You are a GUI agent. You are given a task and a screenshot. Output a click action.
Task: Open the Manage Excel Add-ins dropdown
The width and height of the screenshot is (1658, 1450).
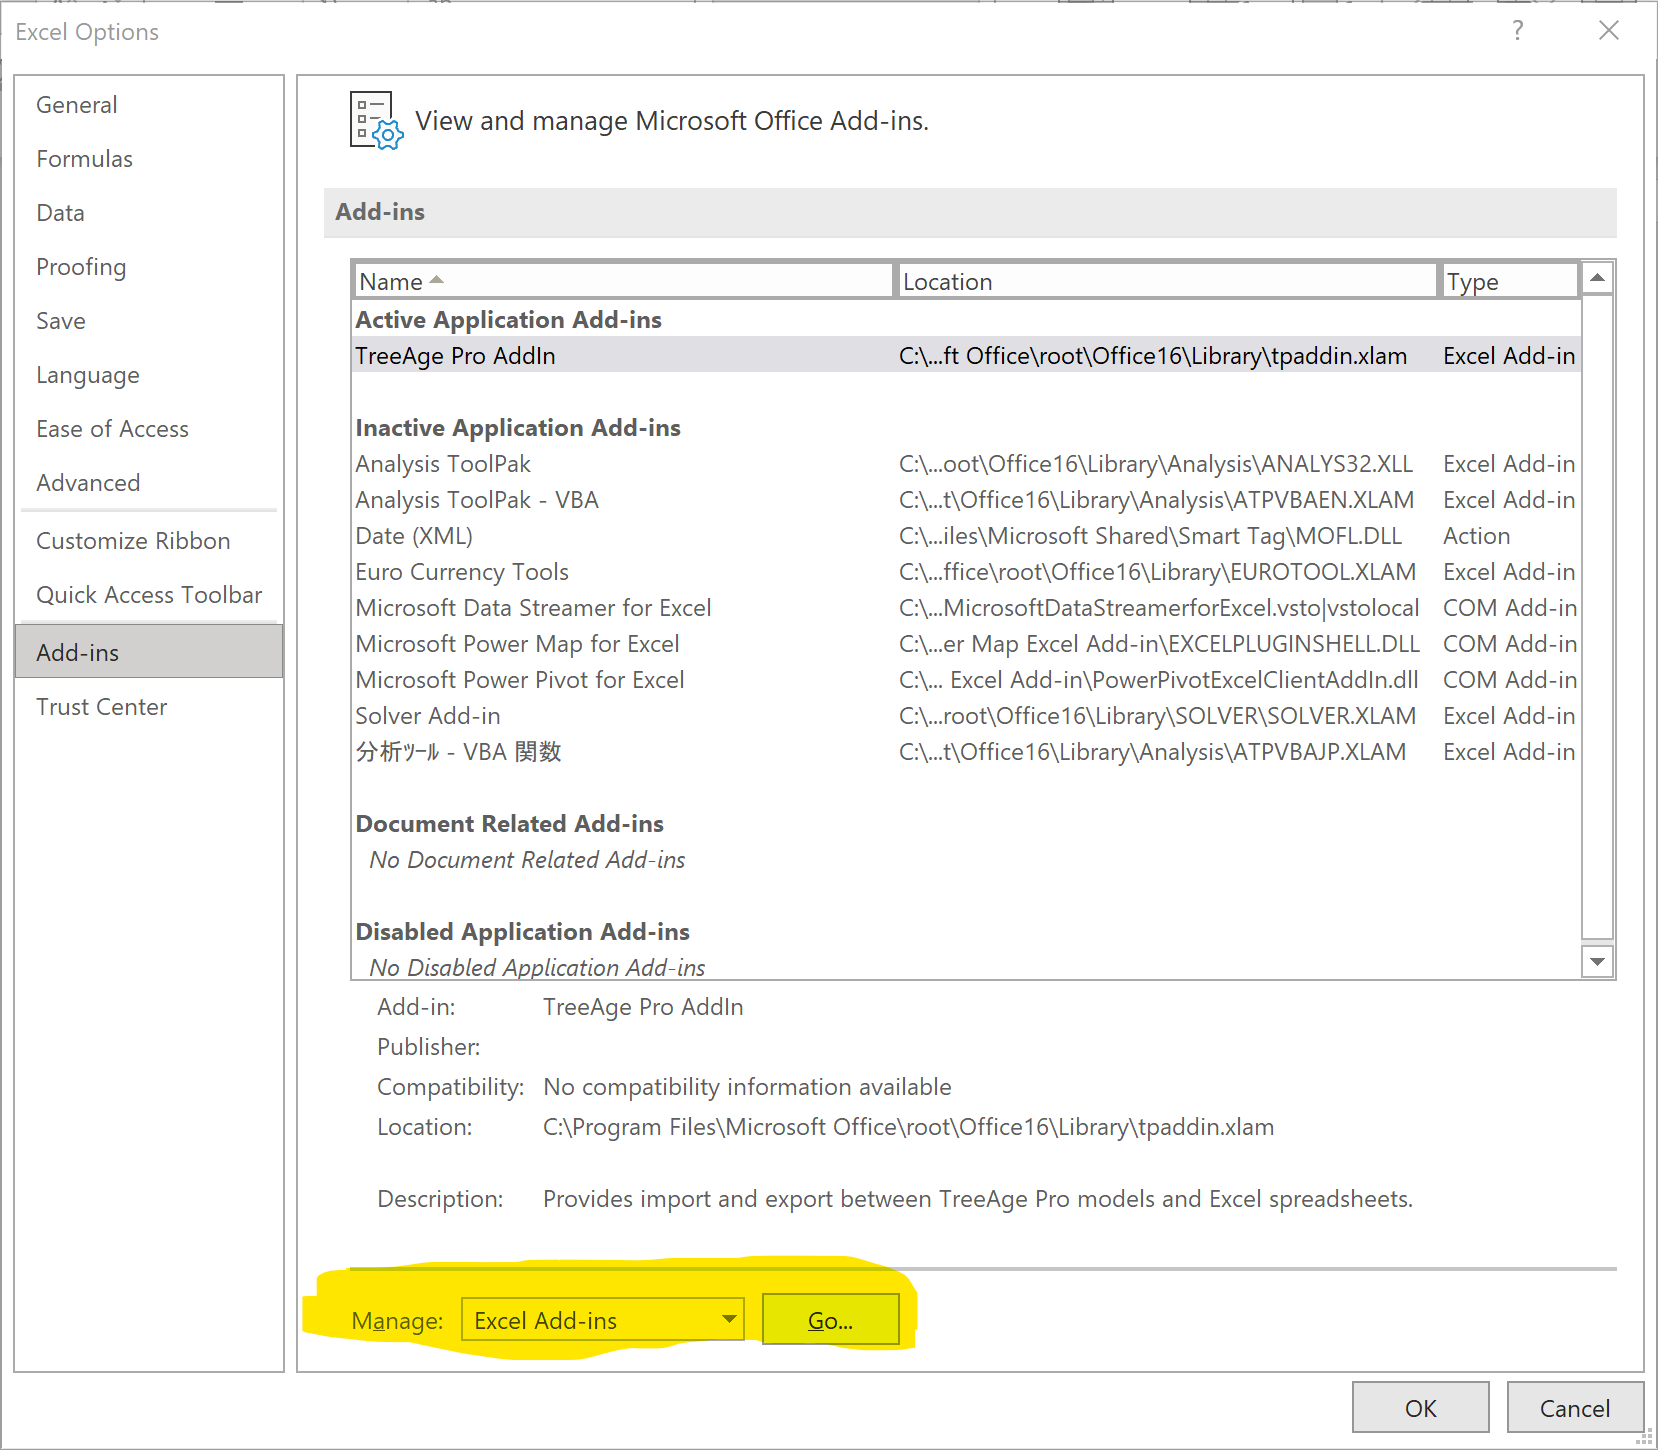[x=602, y=1320]
